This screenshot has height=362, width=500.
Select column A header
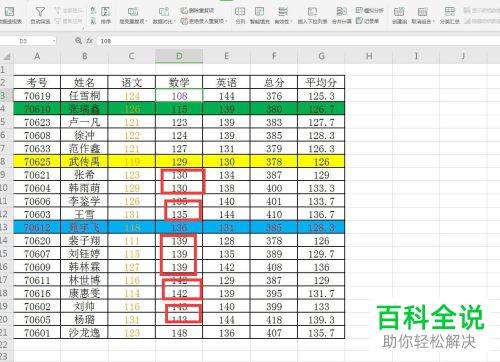point(37,56)
